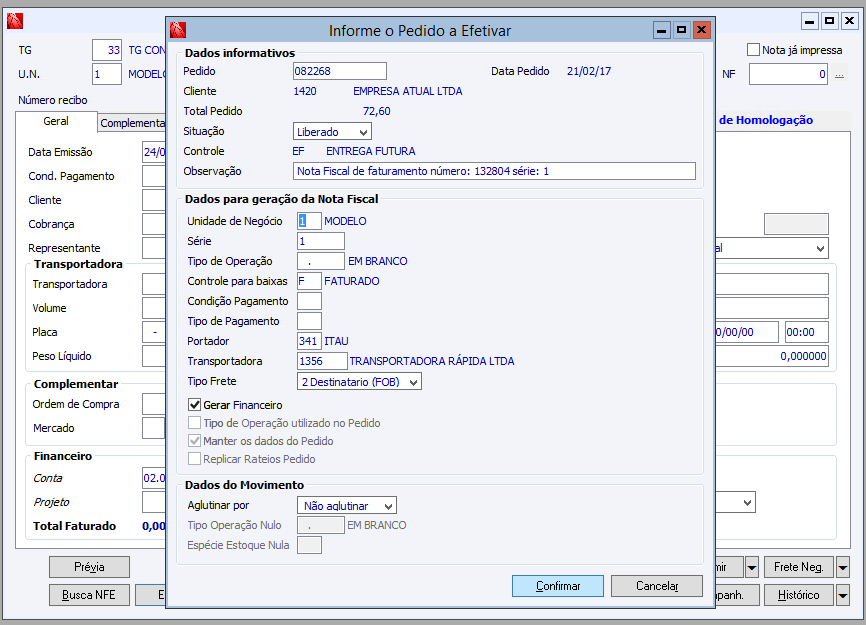Switch to the Geral tab

[x=56, y=121]
